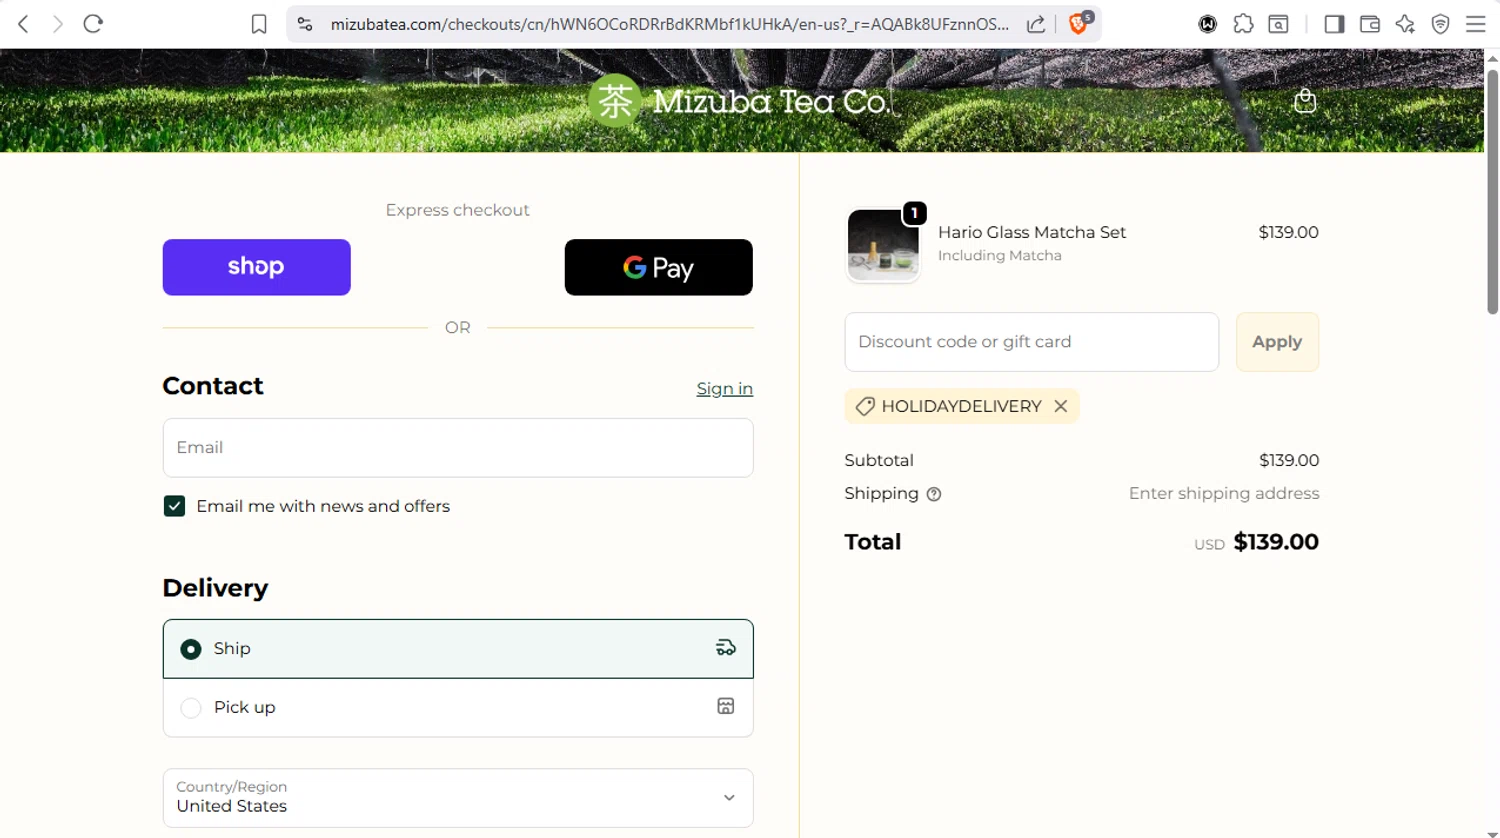
Task: Pay with Google Pay button
Action: pyautogui.click(x=658, y=267)
